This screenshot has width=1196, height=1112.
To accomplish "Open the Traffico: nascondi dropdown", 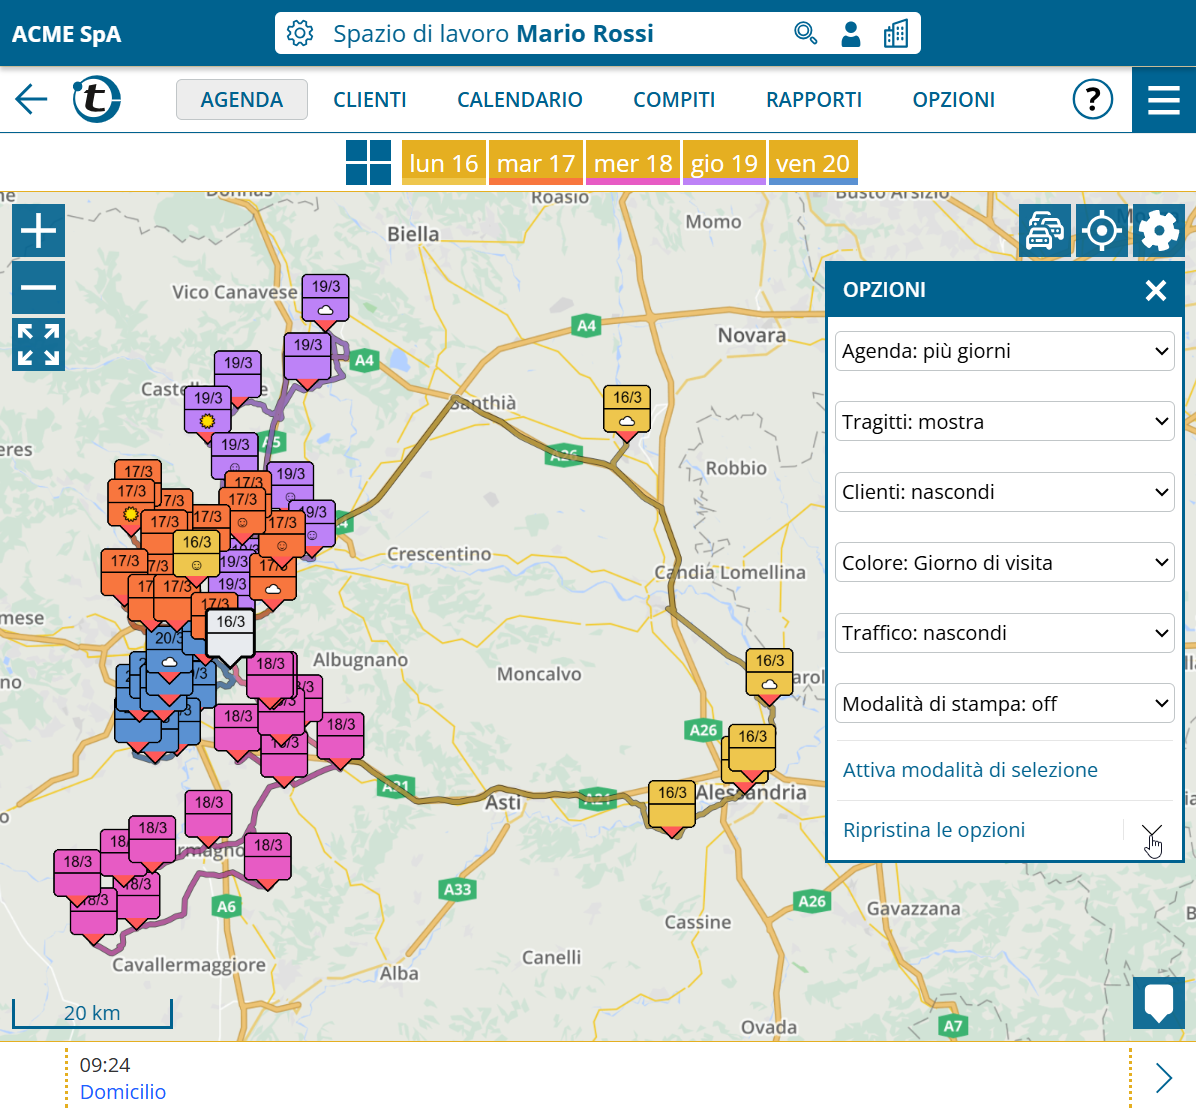I will (x=1004, y=633).
